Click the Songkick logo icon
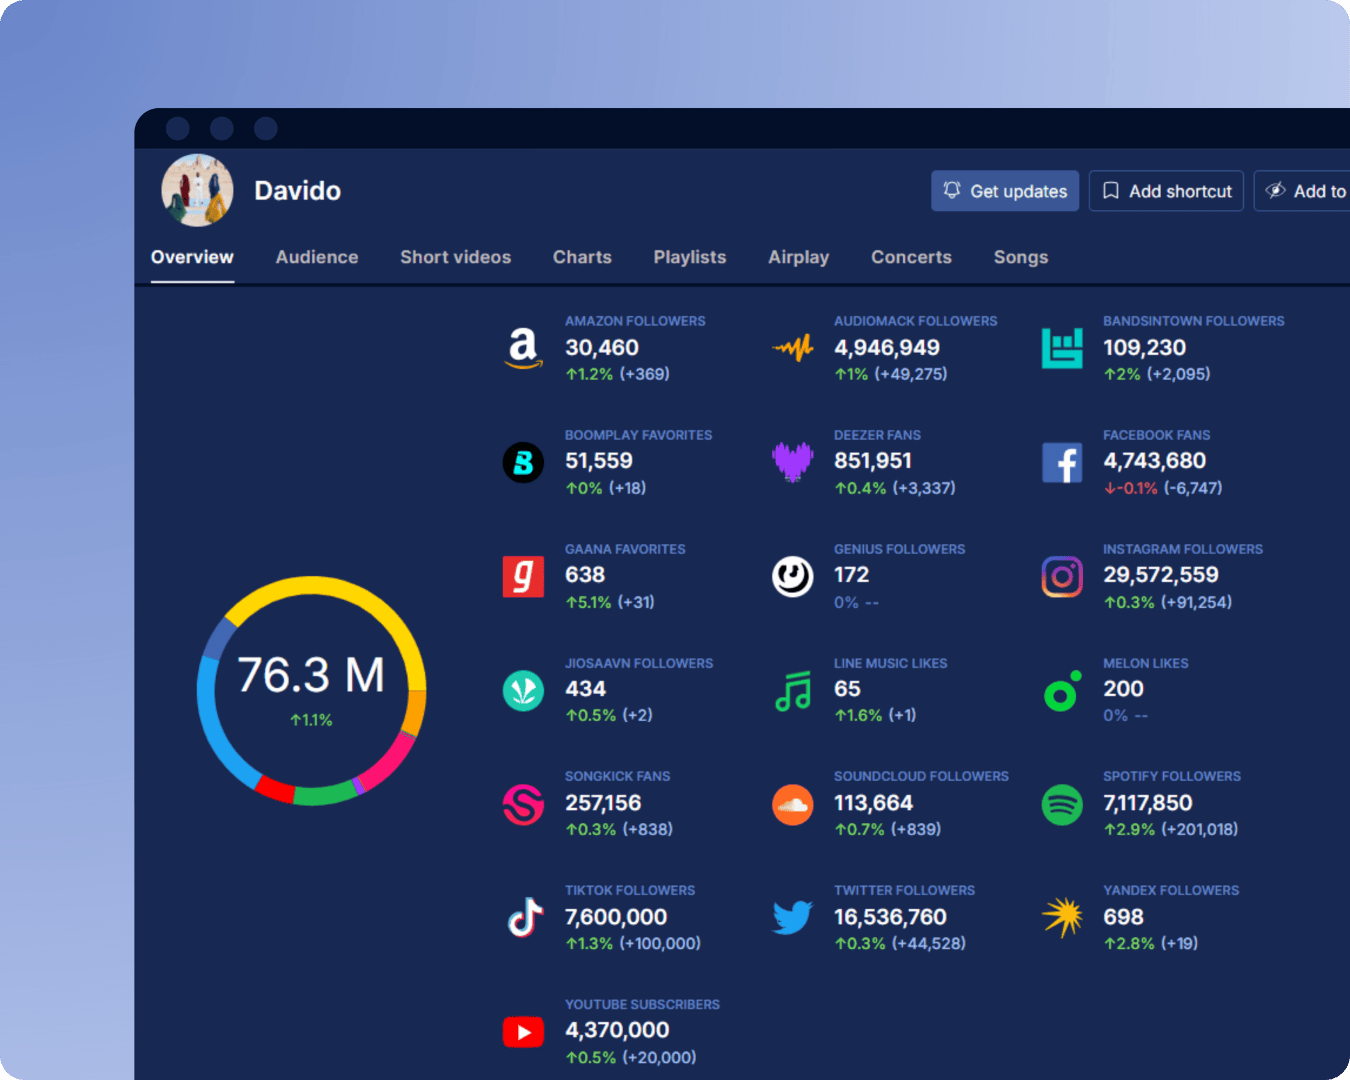This screenshot has height=1080, width=1350. point(523,804)
